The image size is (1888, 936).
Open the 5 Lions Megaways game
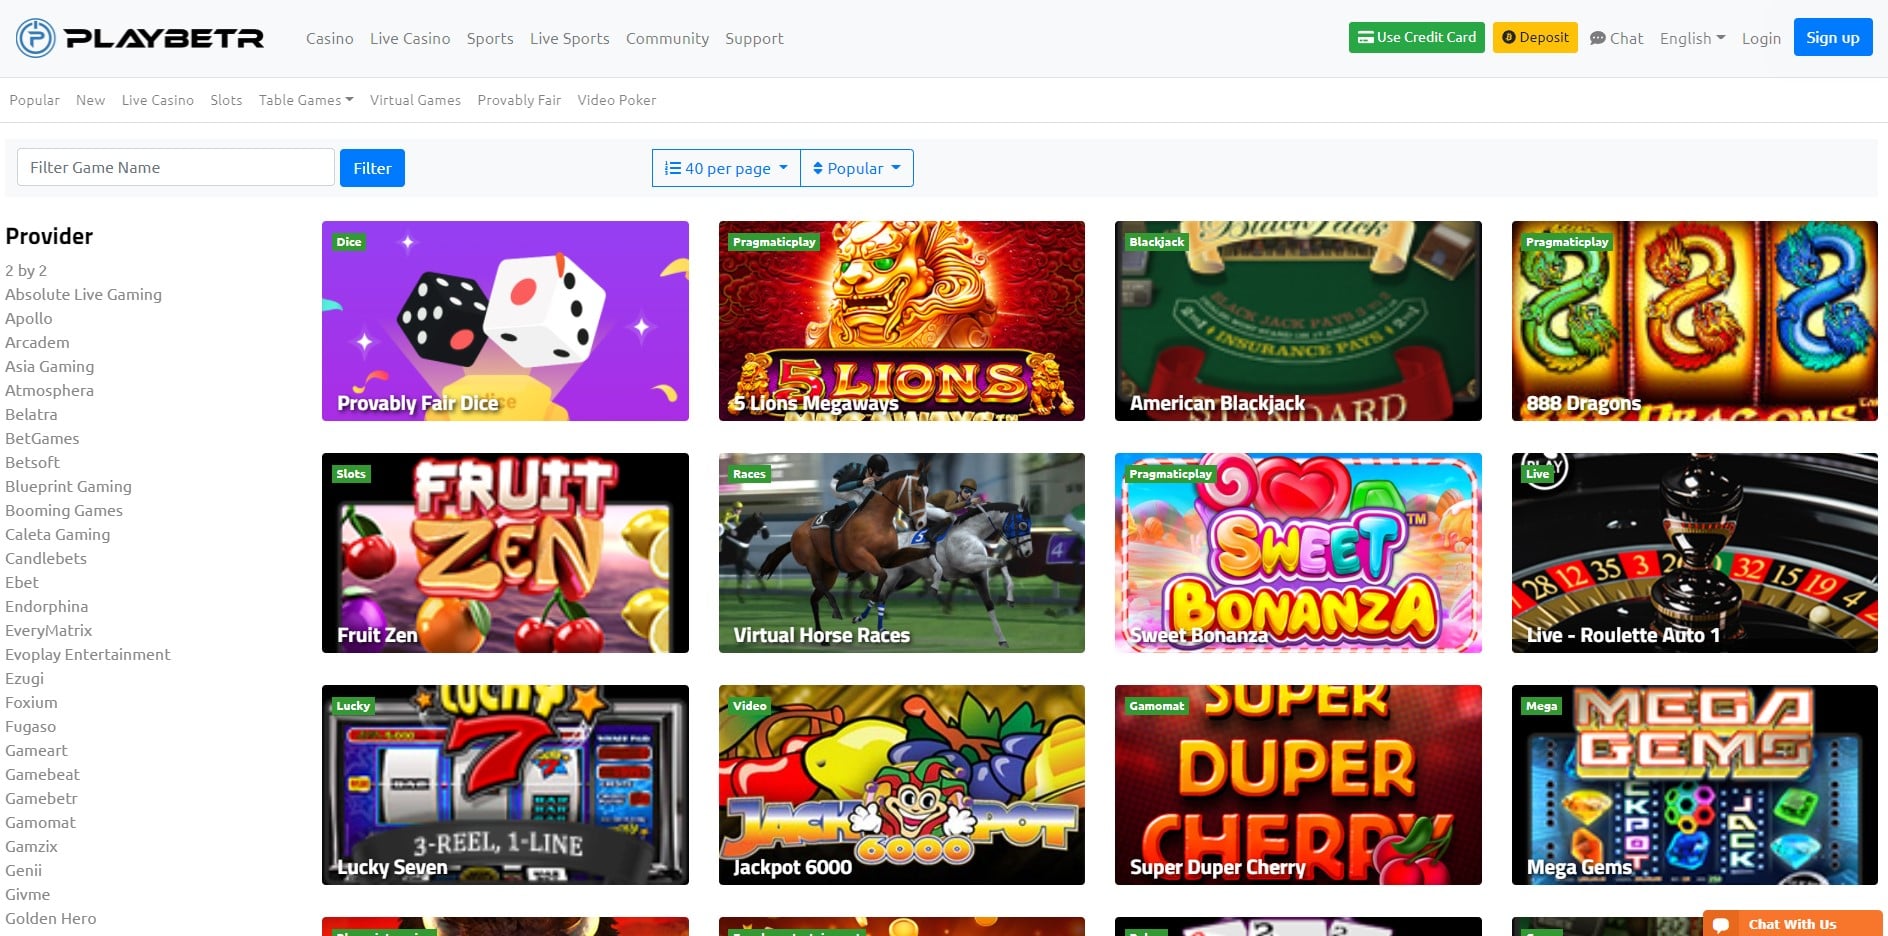coord(902,321)
